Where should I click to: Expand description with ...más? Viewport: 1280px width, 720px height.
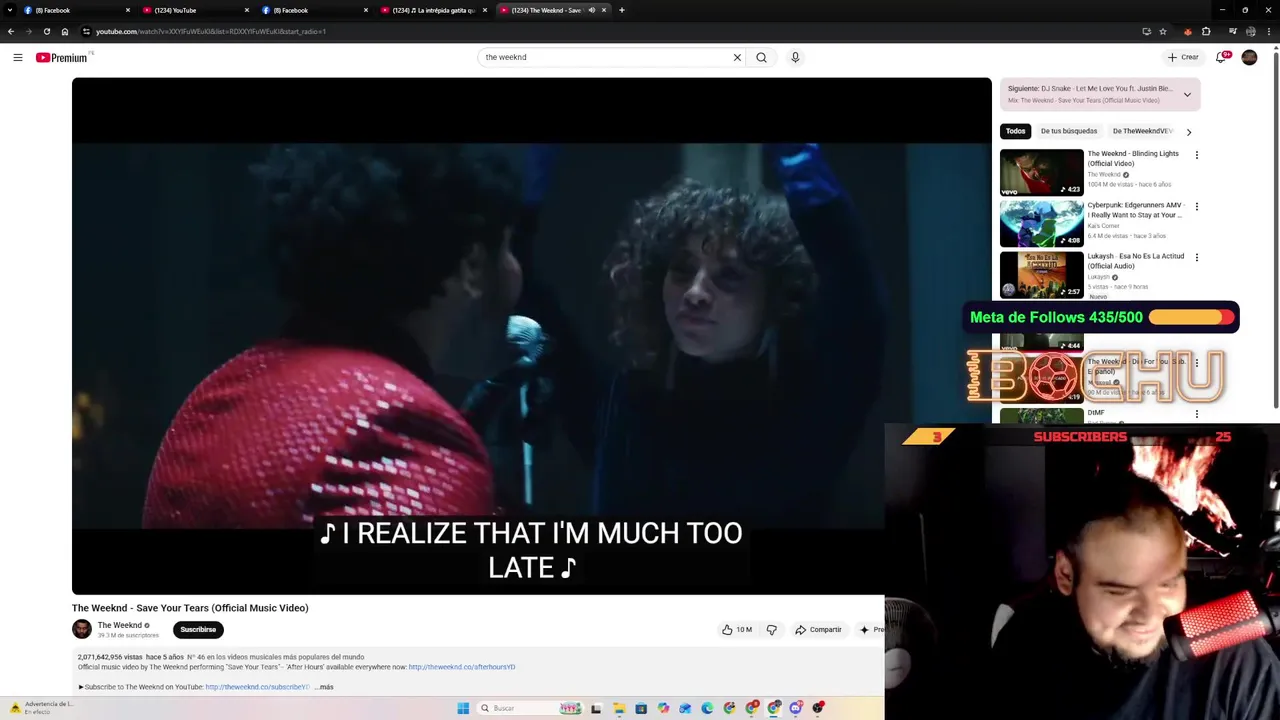click(325, 687)
